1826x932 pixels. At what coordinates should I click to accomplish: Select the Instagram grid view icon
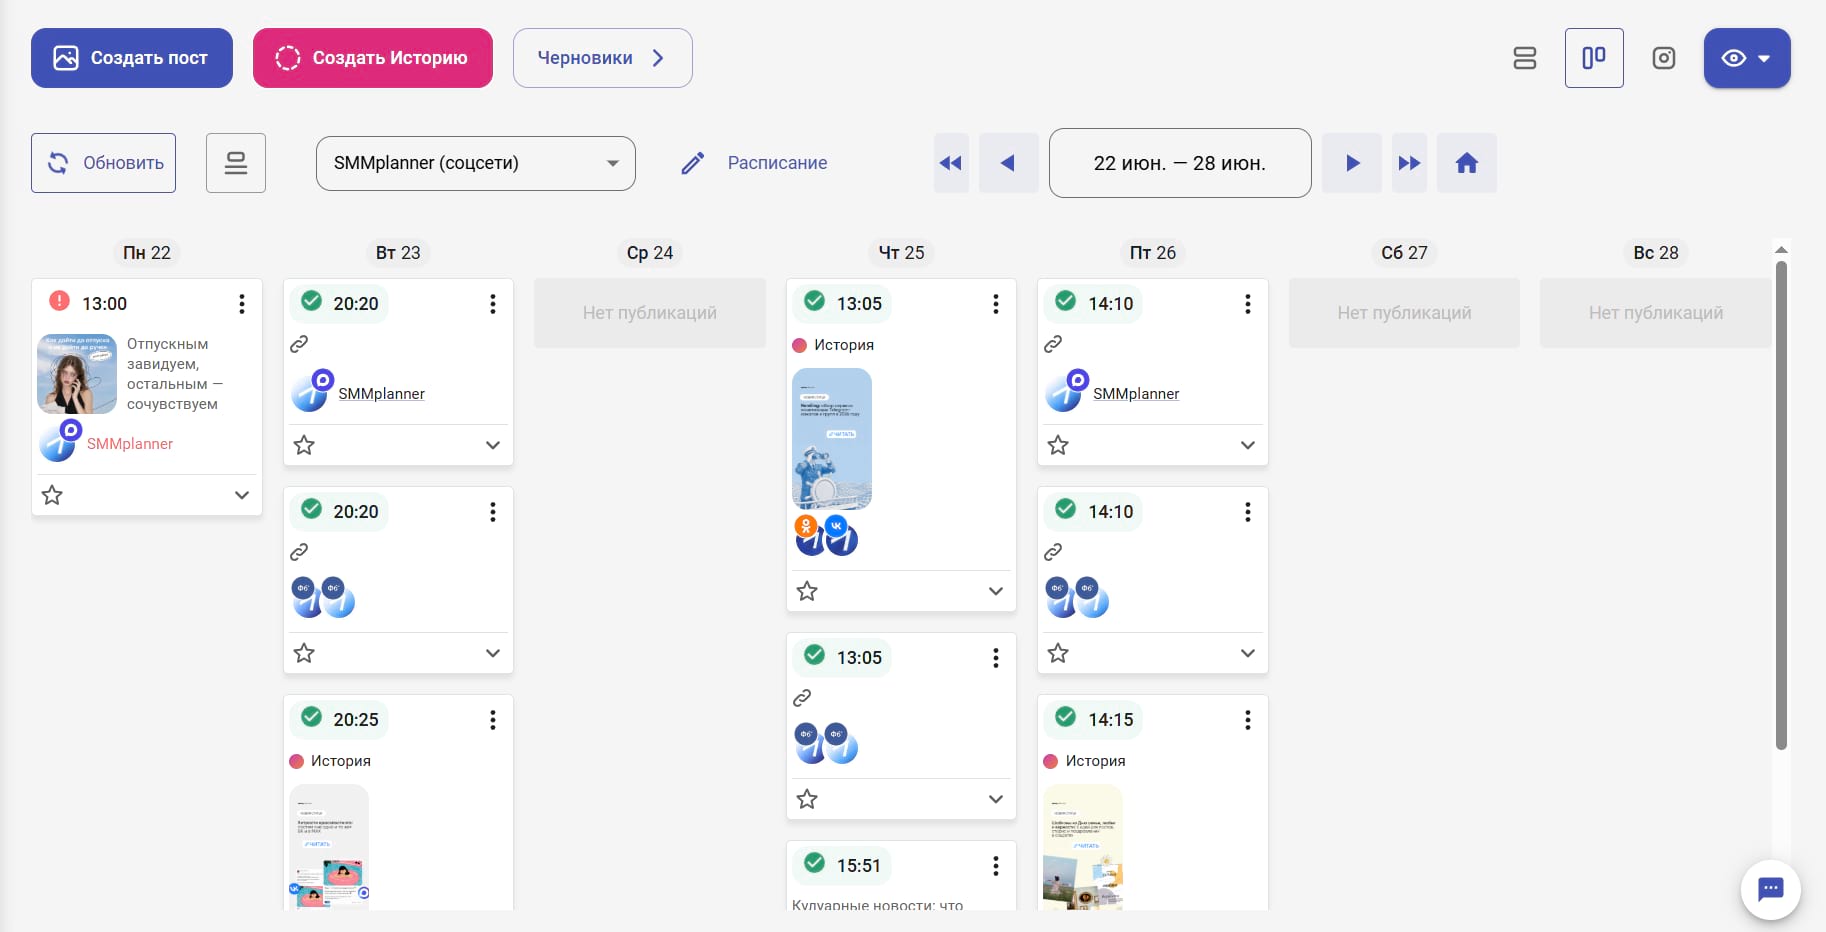coord(1664,58)
